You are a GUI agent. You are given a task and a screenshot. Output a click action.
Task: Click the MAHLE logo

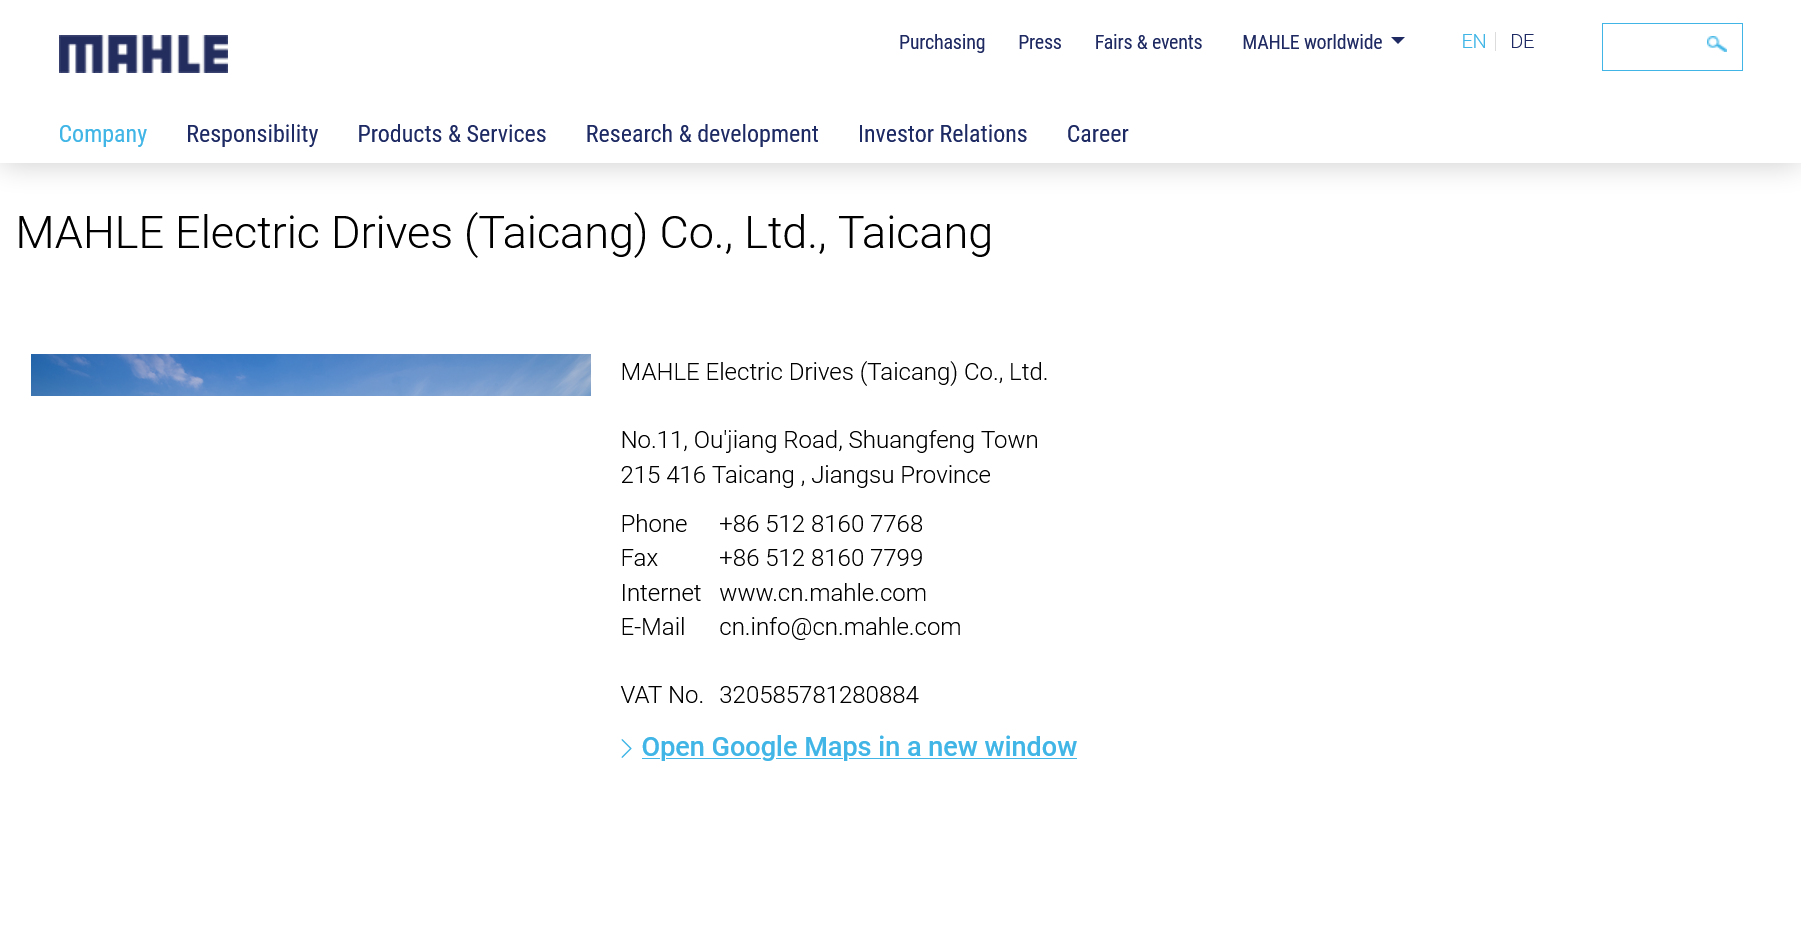(x=143, y=54)
